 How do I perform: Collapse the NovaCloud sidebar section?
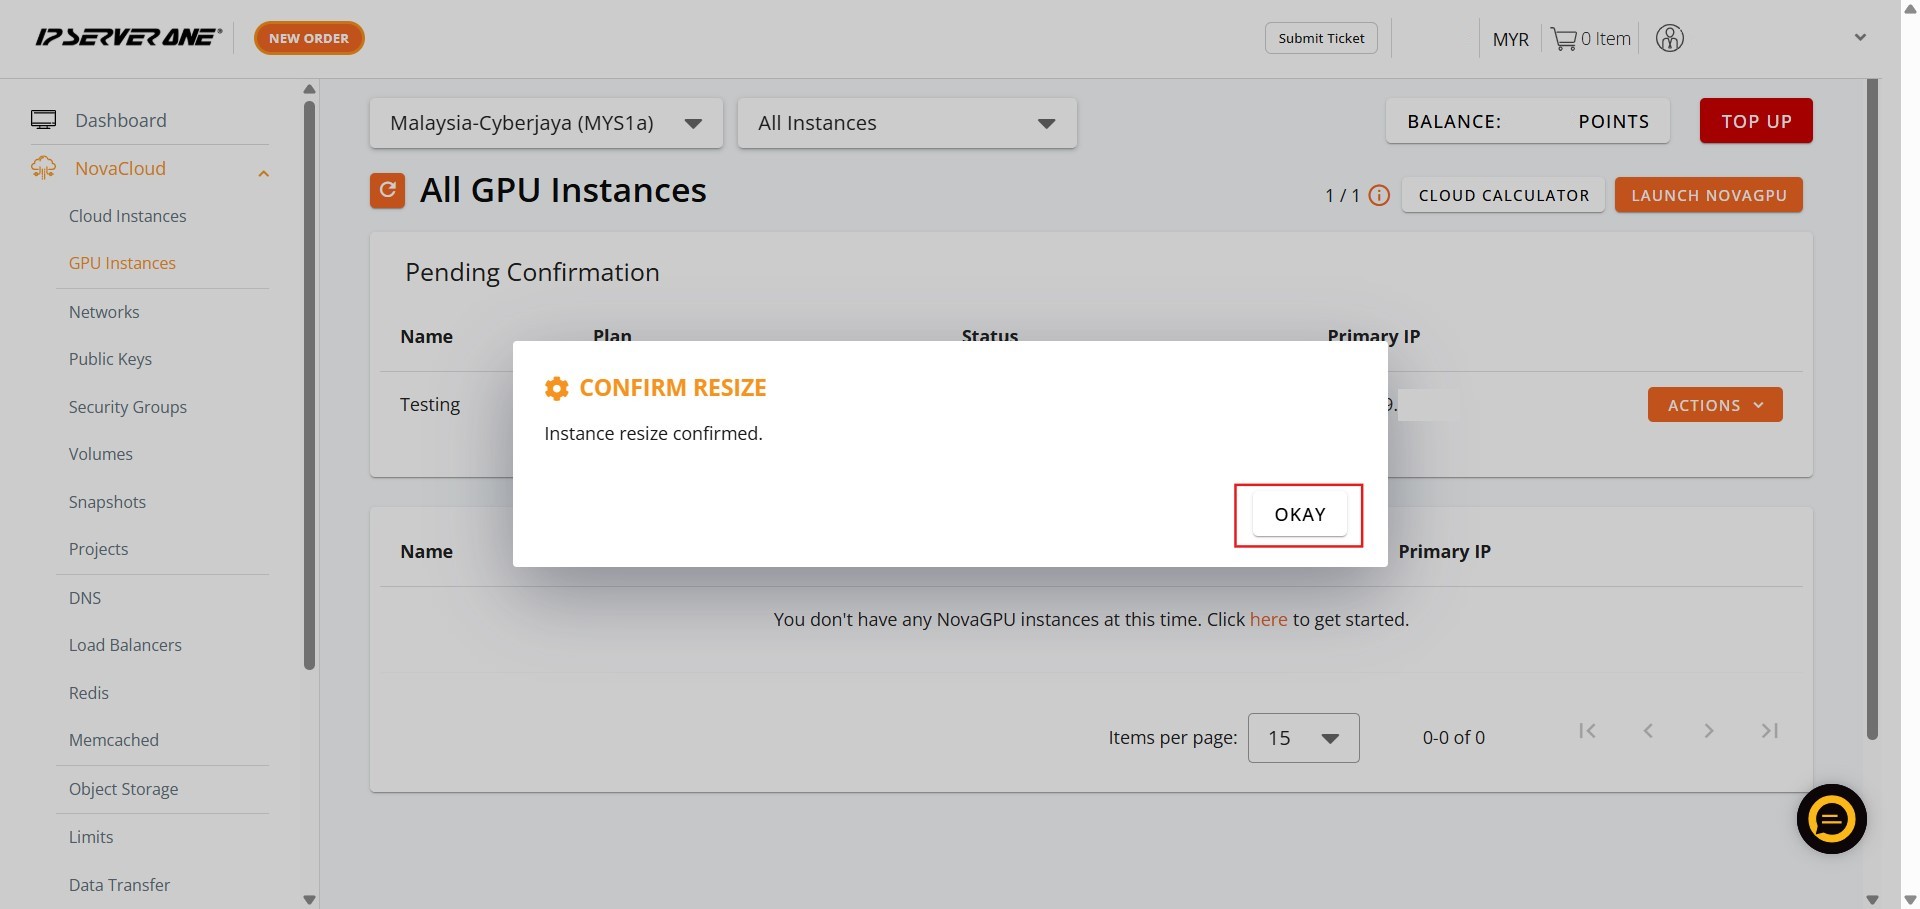pos(263,174)
